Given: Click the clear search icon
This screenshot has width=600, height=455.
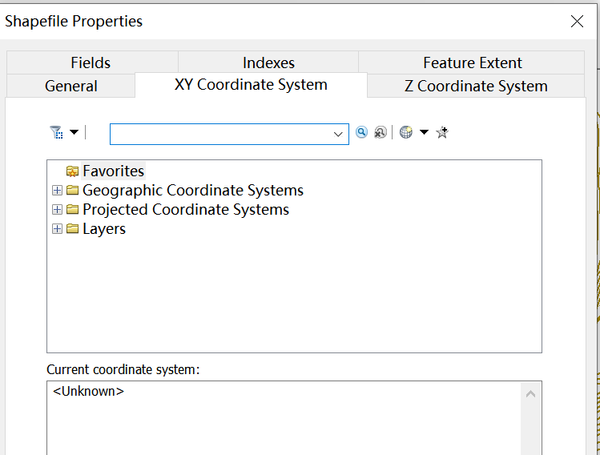Looking at the screenshot, I should pos(380,132).
